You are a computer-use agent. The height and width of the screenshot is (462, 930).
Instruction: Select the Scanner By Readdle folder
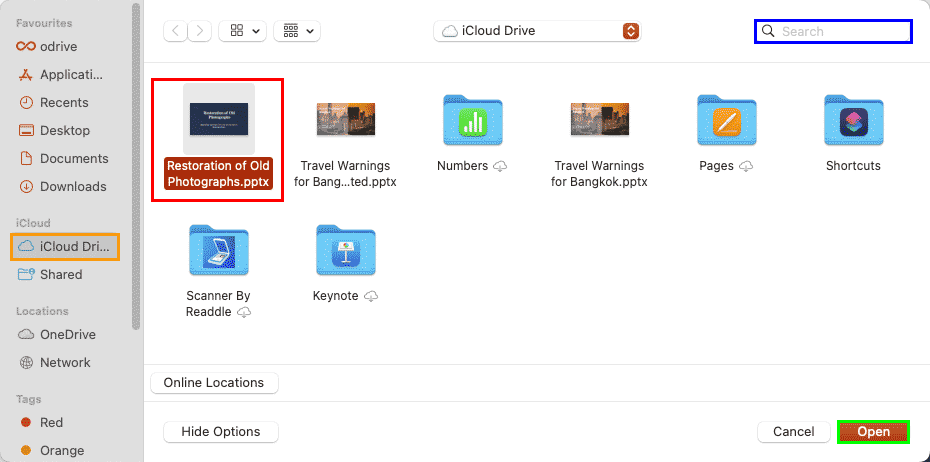coord(218,250)
